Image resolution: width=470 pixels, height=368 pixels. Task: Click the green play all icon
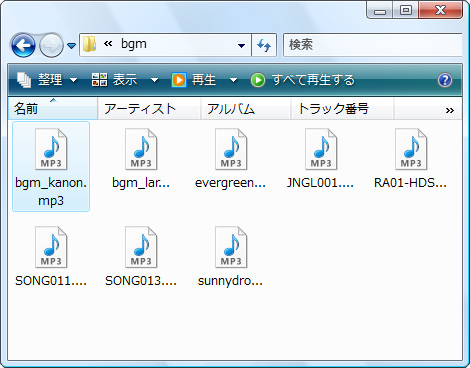point(258,80)
